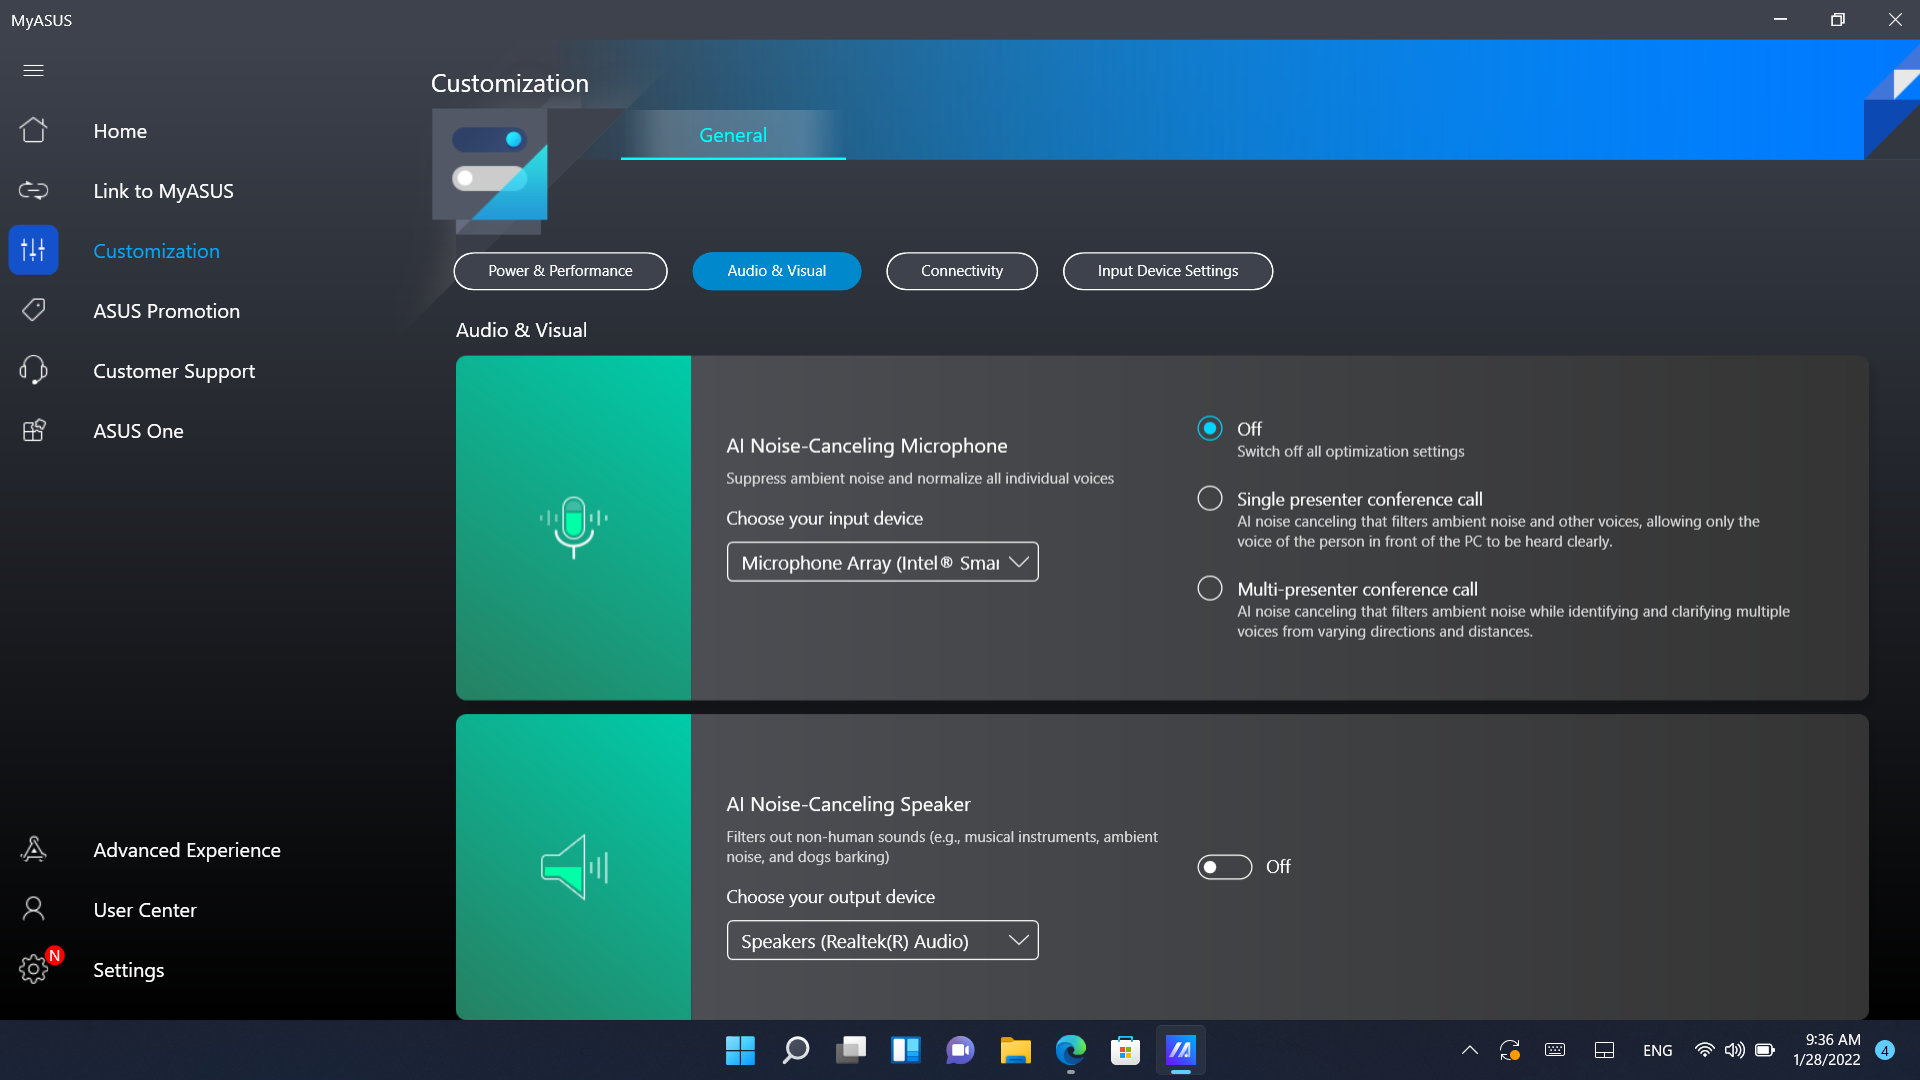
Task: Select Single presenter conference call option
Action: coord(1210,498)
